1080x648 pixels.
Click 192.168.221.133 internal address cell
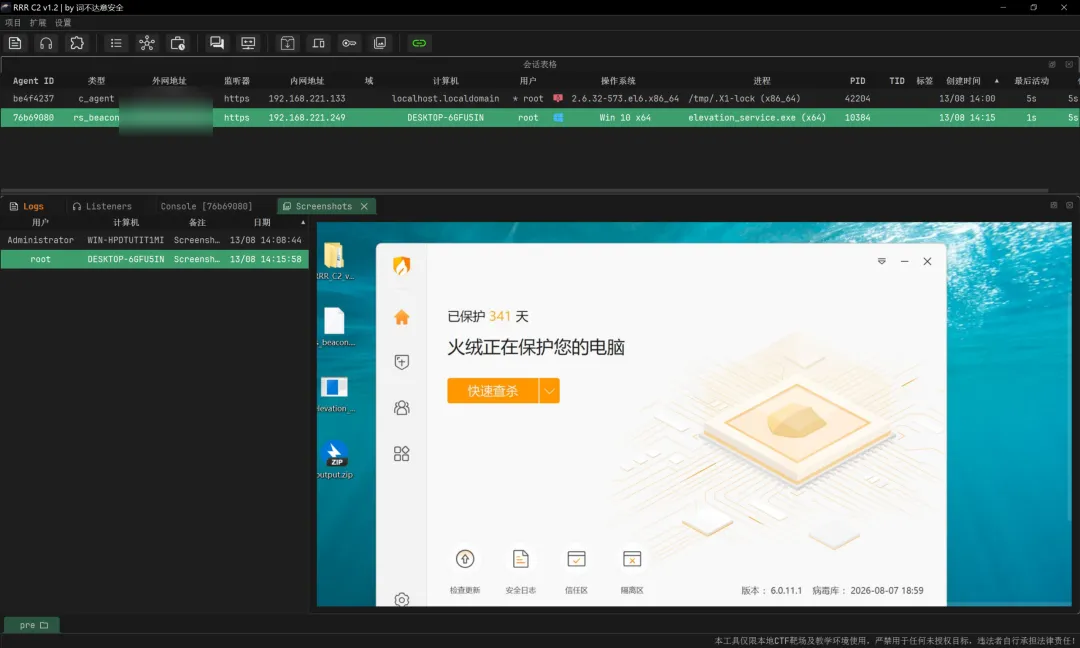pos(307,98)
